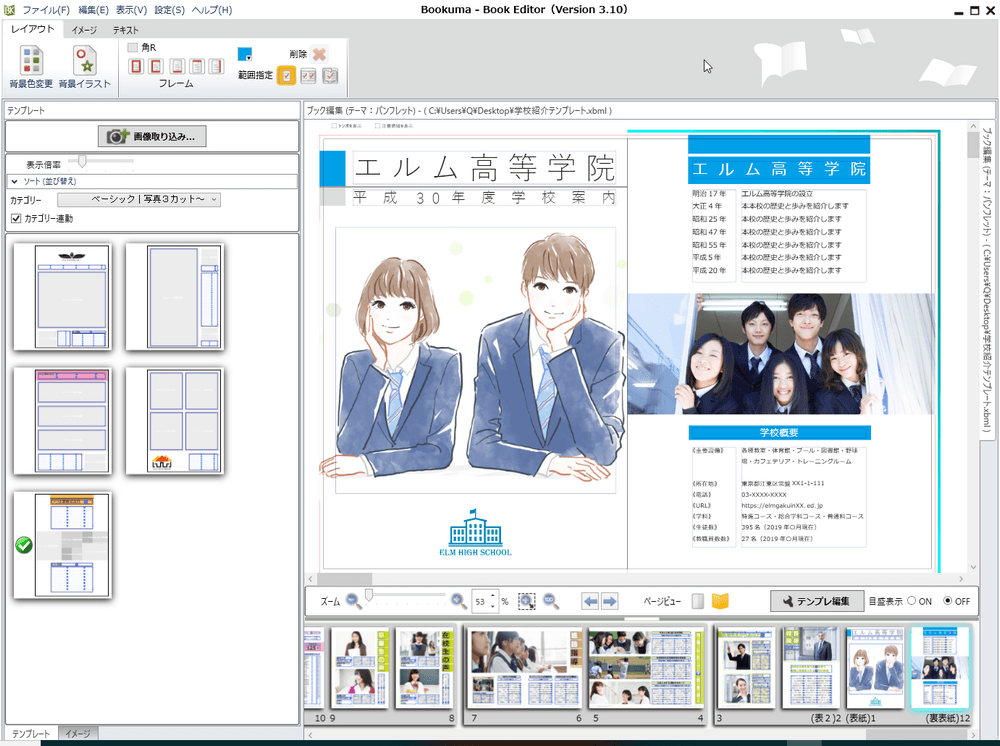Image resolution: width=1000 pixels, height=746 pixels.
Task: Click the 画像取り込み import image button
Action: coord(152,136)
